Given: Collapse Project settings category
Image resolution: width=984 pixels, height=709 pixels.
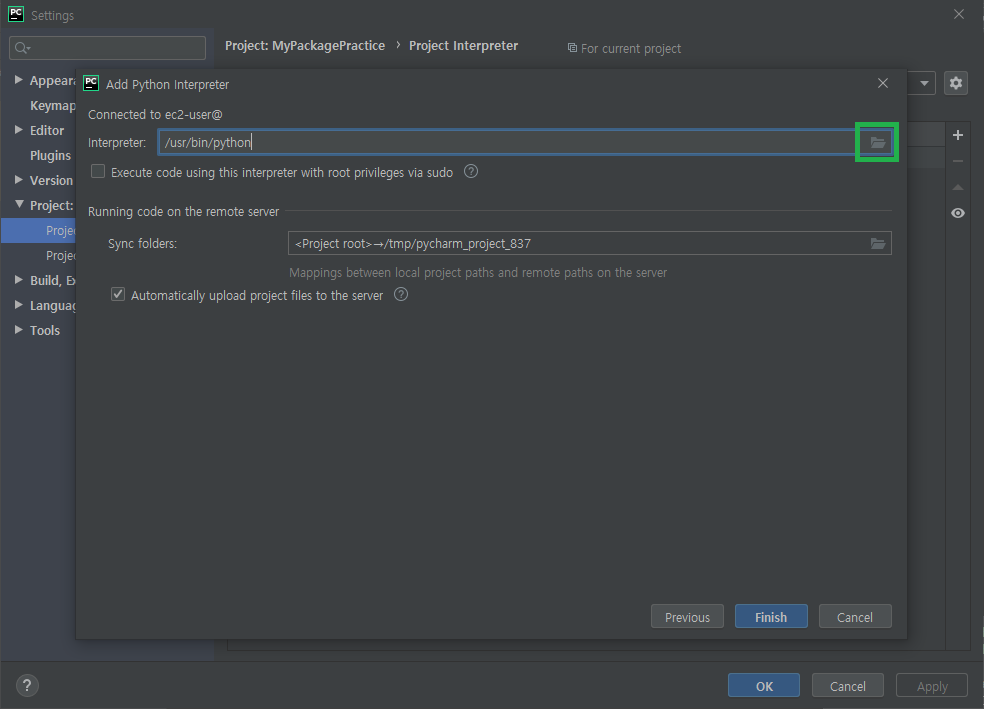Looking at the screenshot, I should coord(19,205).
